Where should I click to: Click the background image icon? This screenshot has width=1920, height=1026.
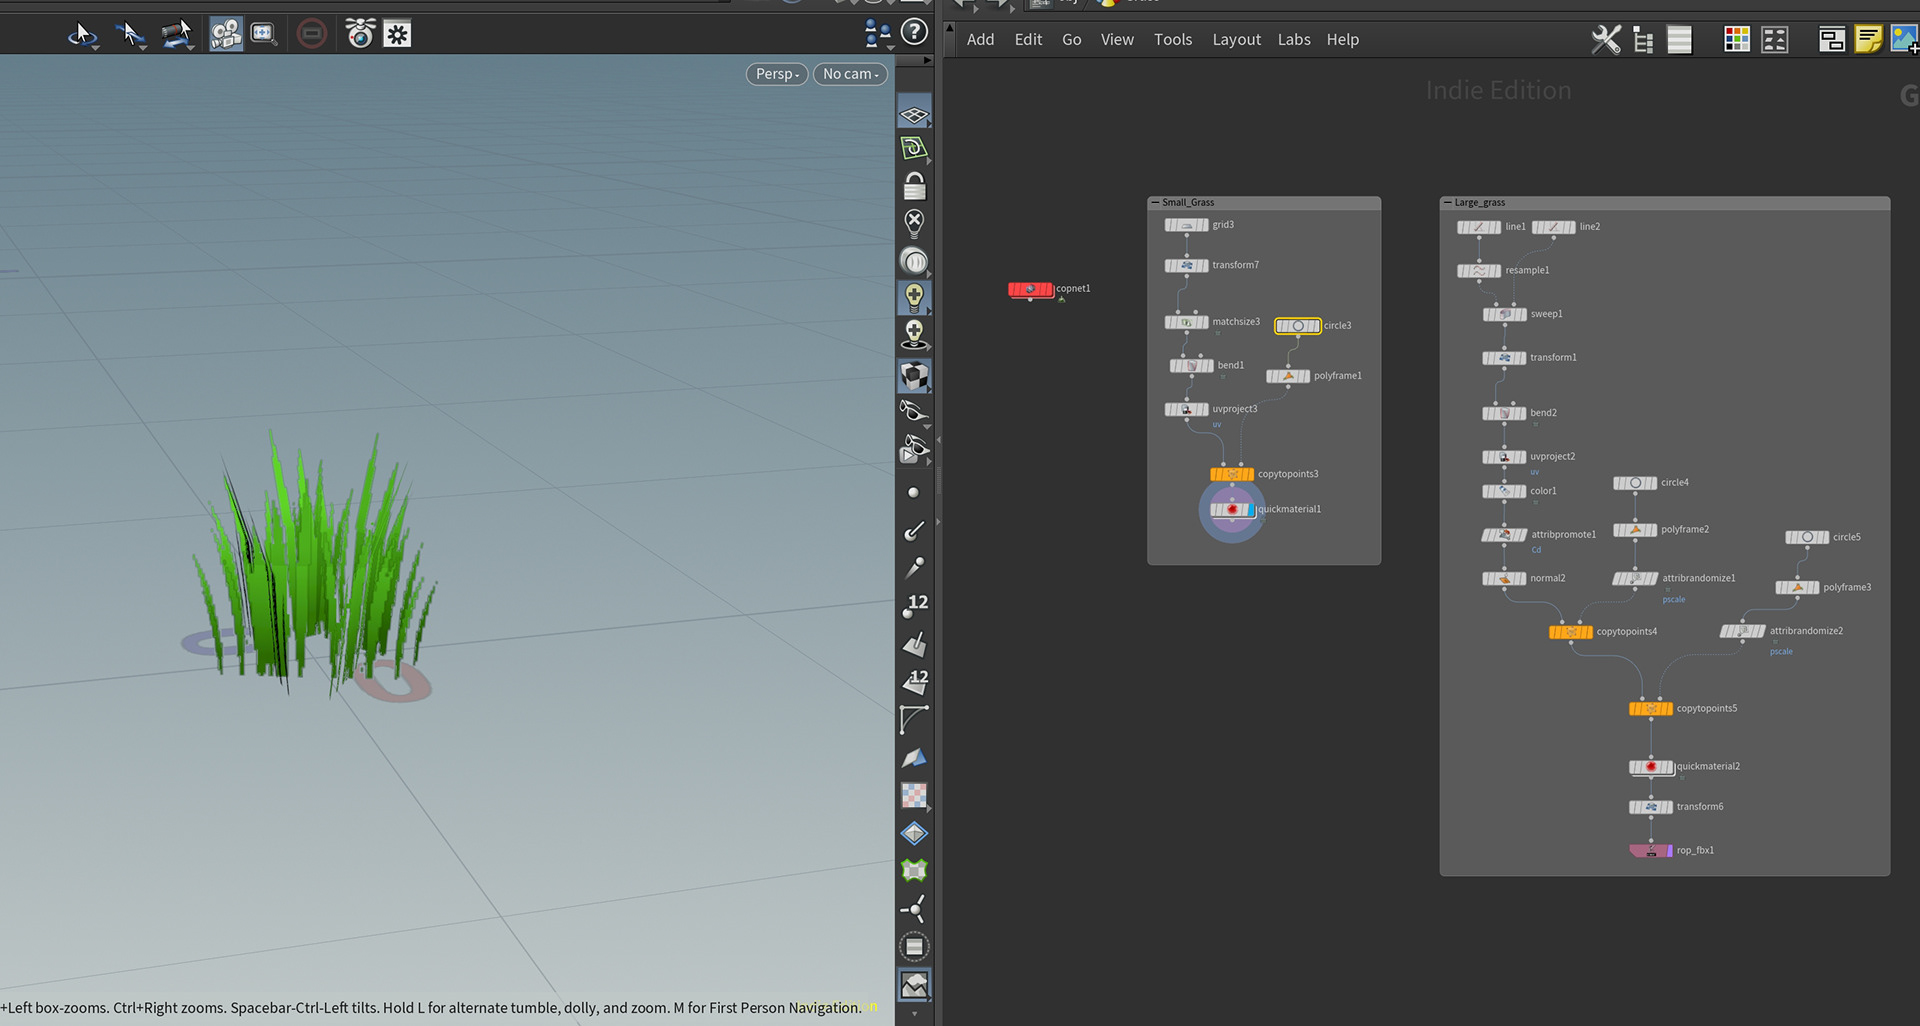[x=1904, y=40]
